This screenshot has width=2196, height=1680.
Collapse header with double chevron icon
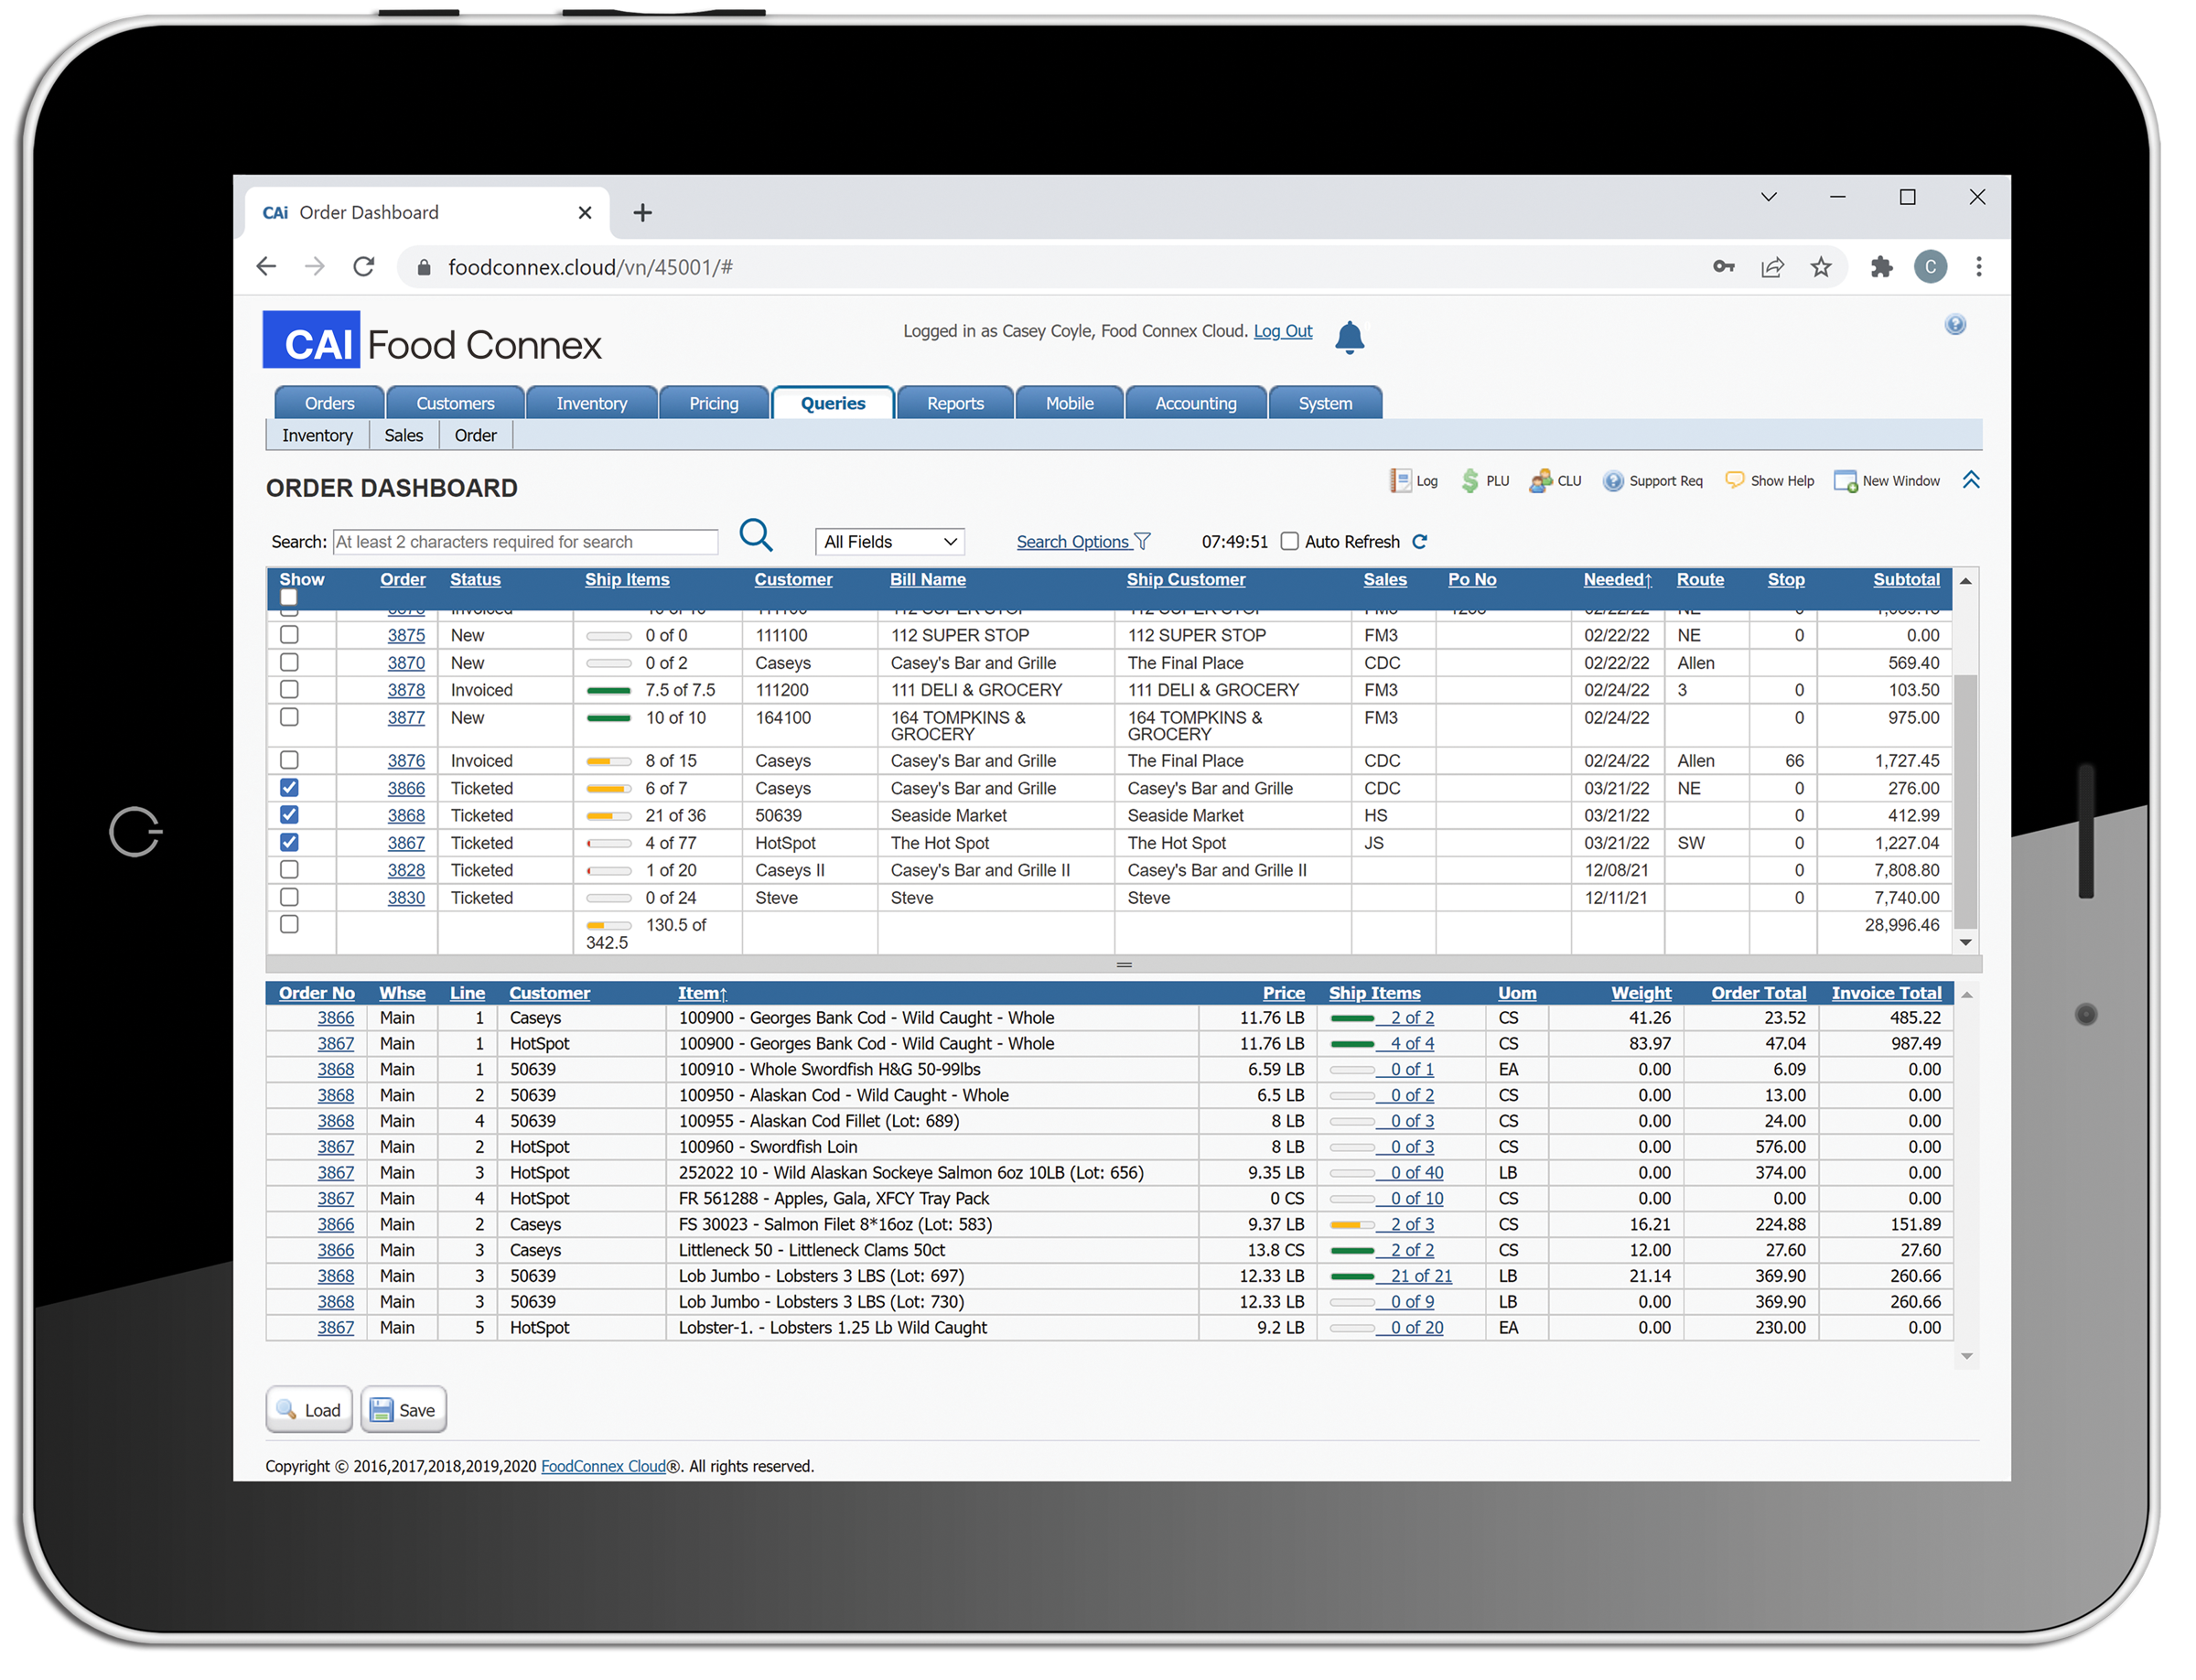pyautogui.click(x=1971, y=480)
